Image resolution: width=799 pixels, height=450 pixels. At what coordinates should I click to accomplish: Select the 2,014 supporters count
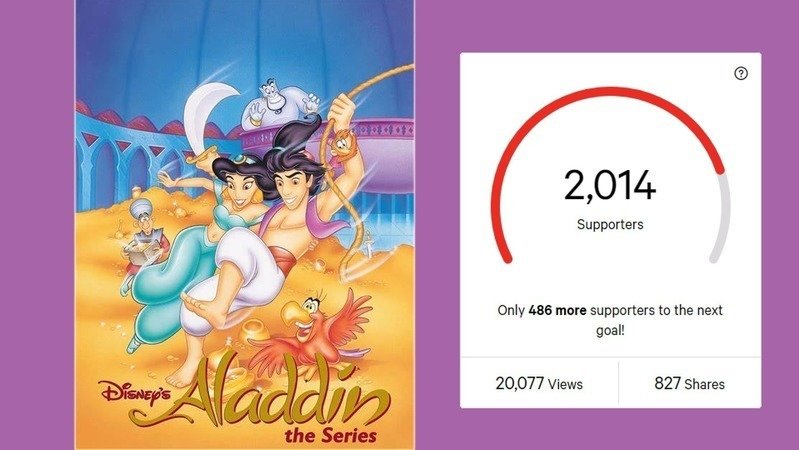click(610, 186)
